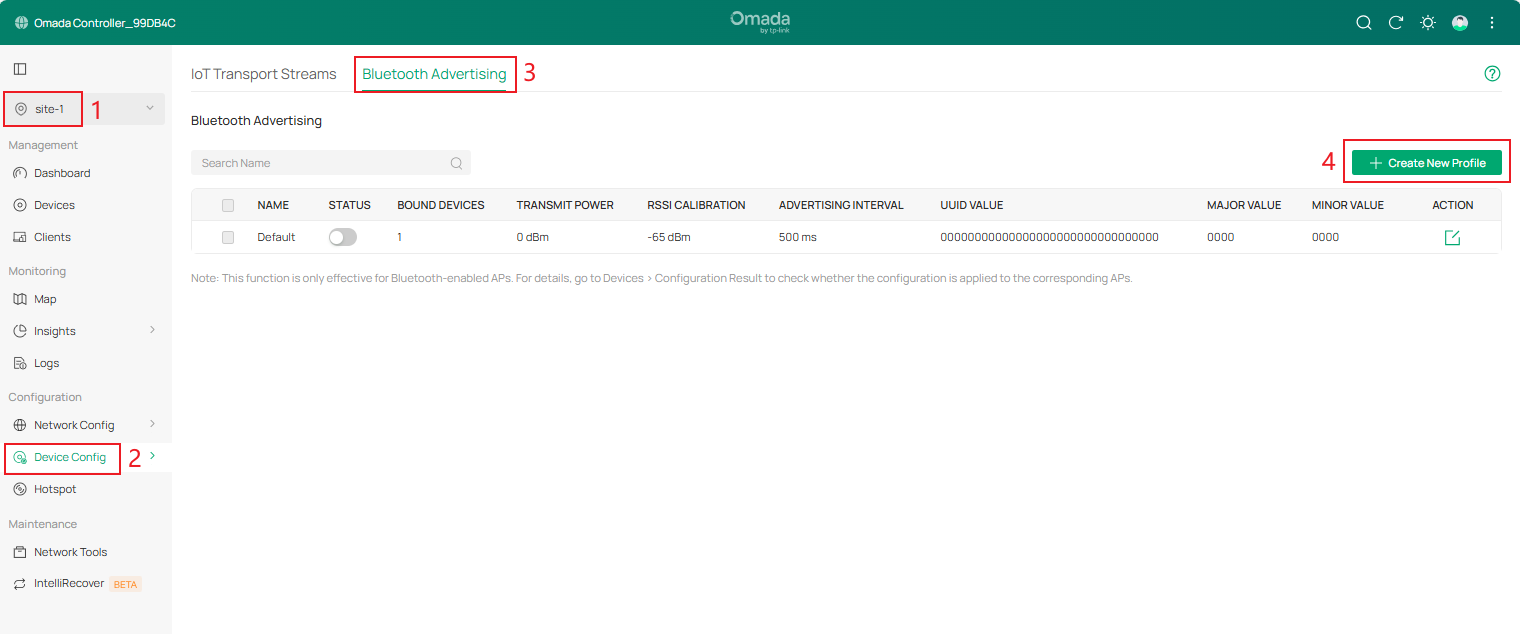Enable the Default profile status toggle
This screenshot has width=1520, height=634.
click(x=342, y=237)
